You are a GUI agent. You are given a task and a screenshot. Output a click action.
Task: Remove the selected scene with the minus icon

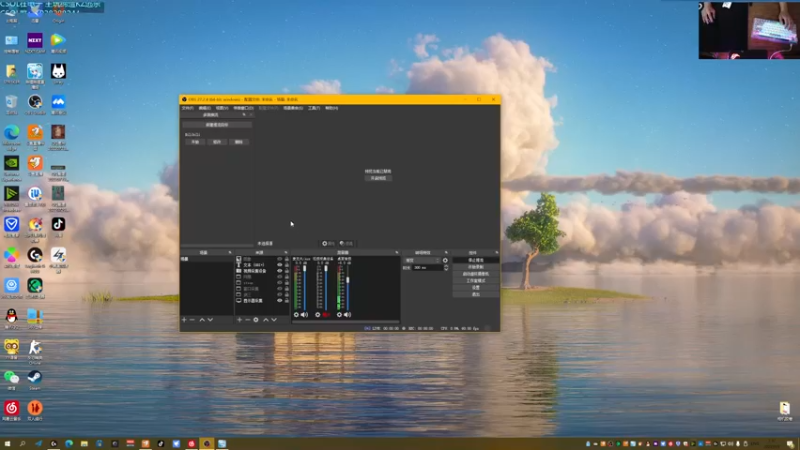pyautogui.click(x=192, y=320)
